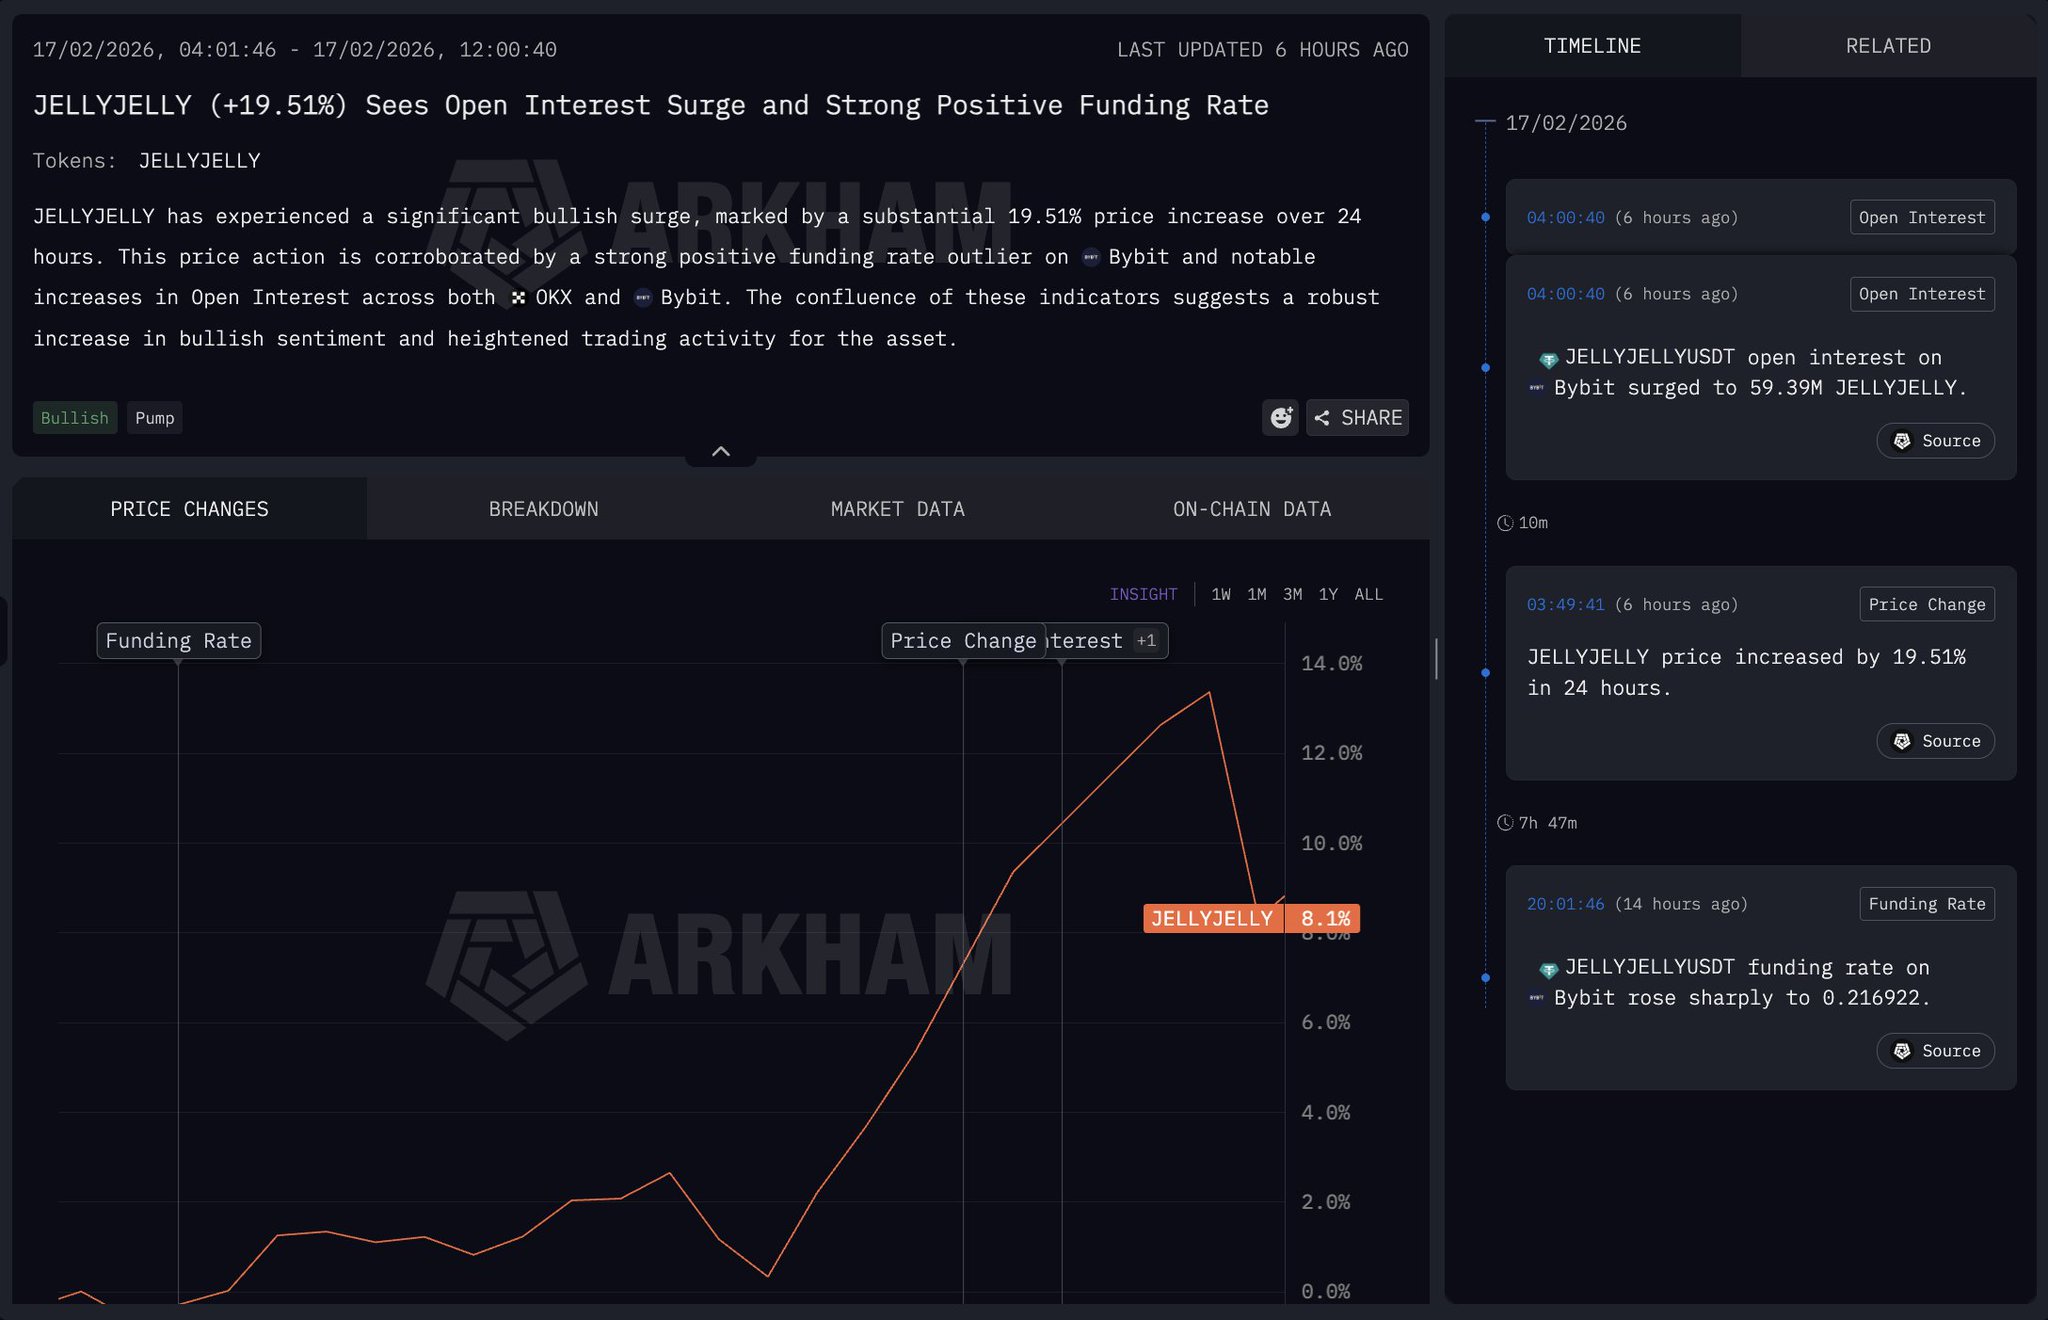
Task: Switch to the BREAKDOWN tab
Action: pyautogui.click(x=543, y=509)
